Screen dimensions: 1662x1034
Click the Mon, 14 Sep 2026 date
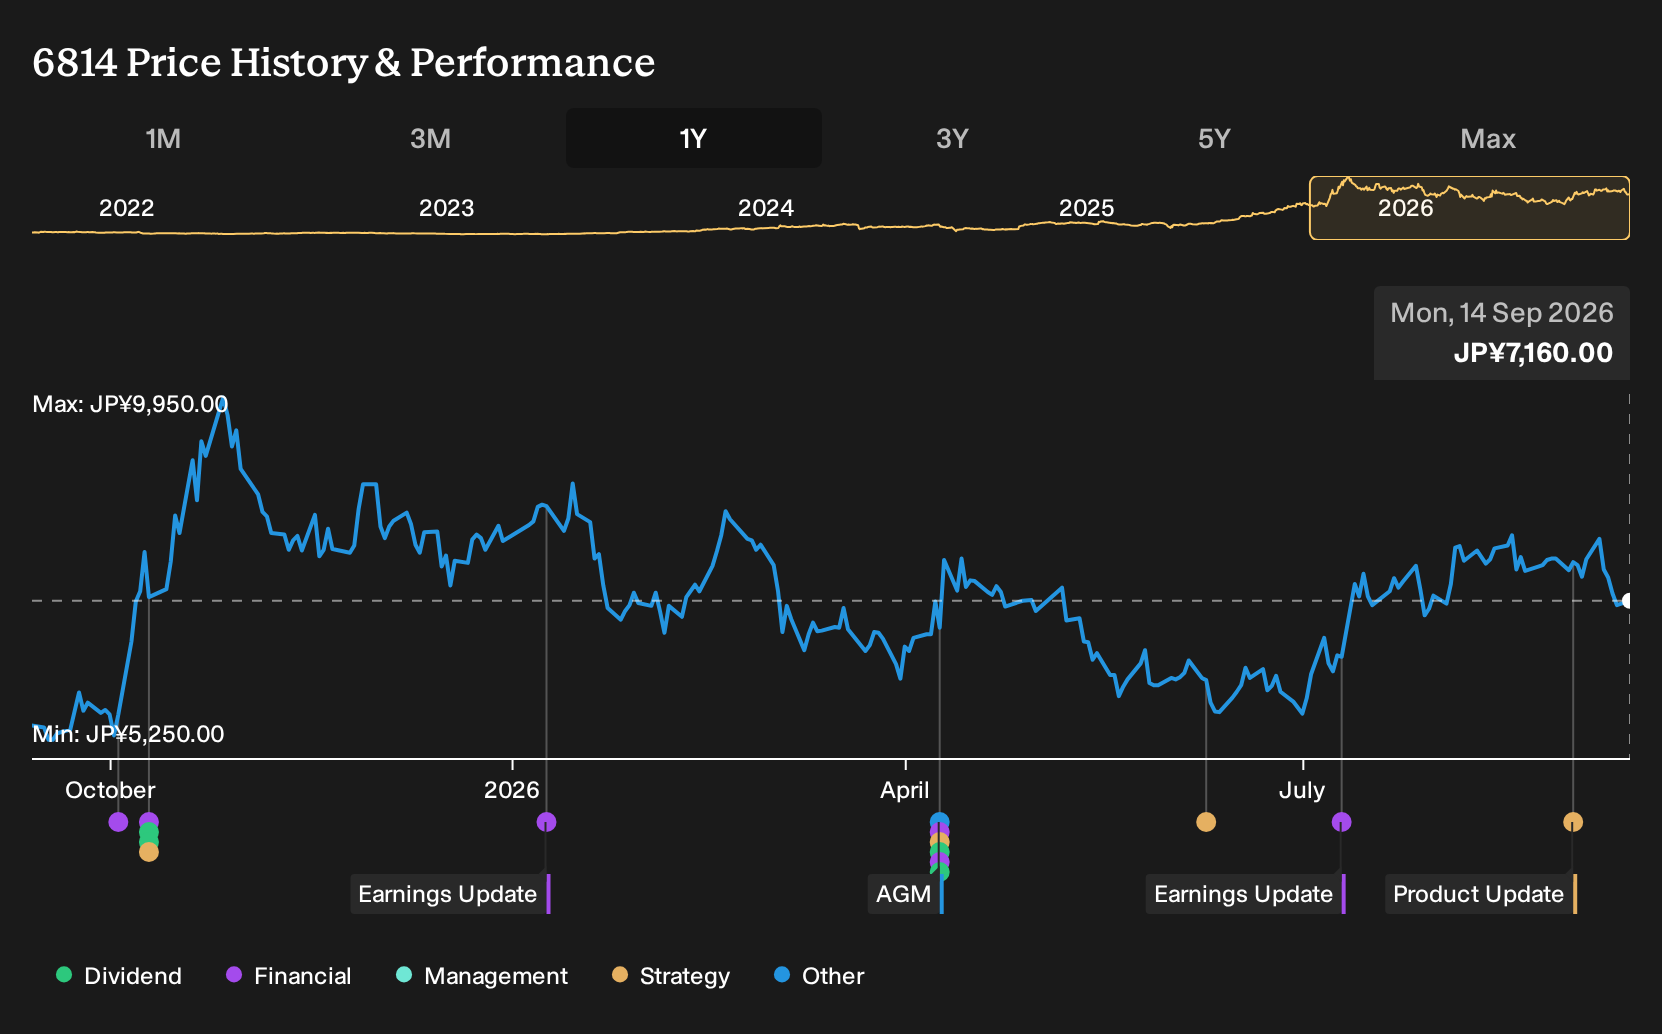[x=1502, y=313]
